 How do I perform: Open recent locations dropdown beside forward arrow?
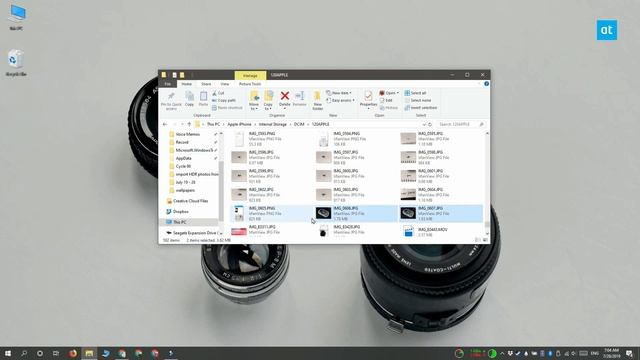(x=182, y=124)
